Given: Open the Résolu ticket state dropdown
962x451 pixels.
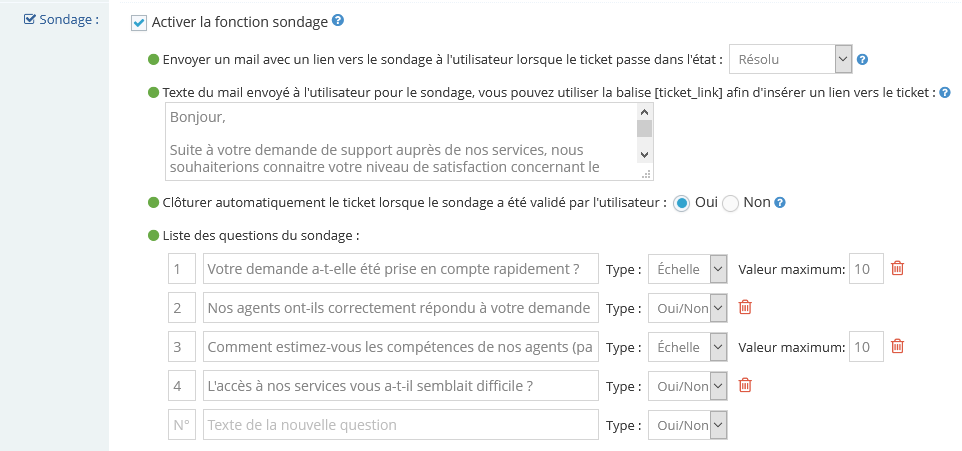Looking at the screenshot, I should pyautogui.click(x=790, y=60).
